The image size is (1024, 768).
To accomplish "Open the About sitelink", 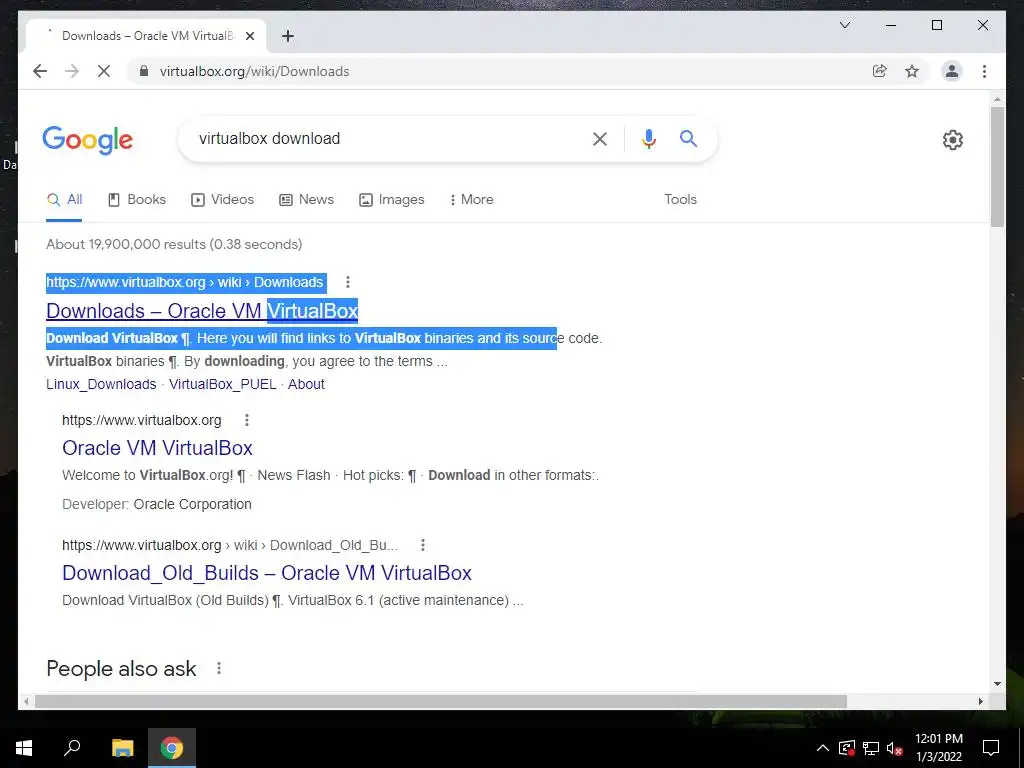I will [306, 384].
